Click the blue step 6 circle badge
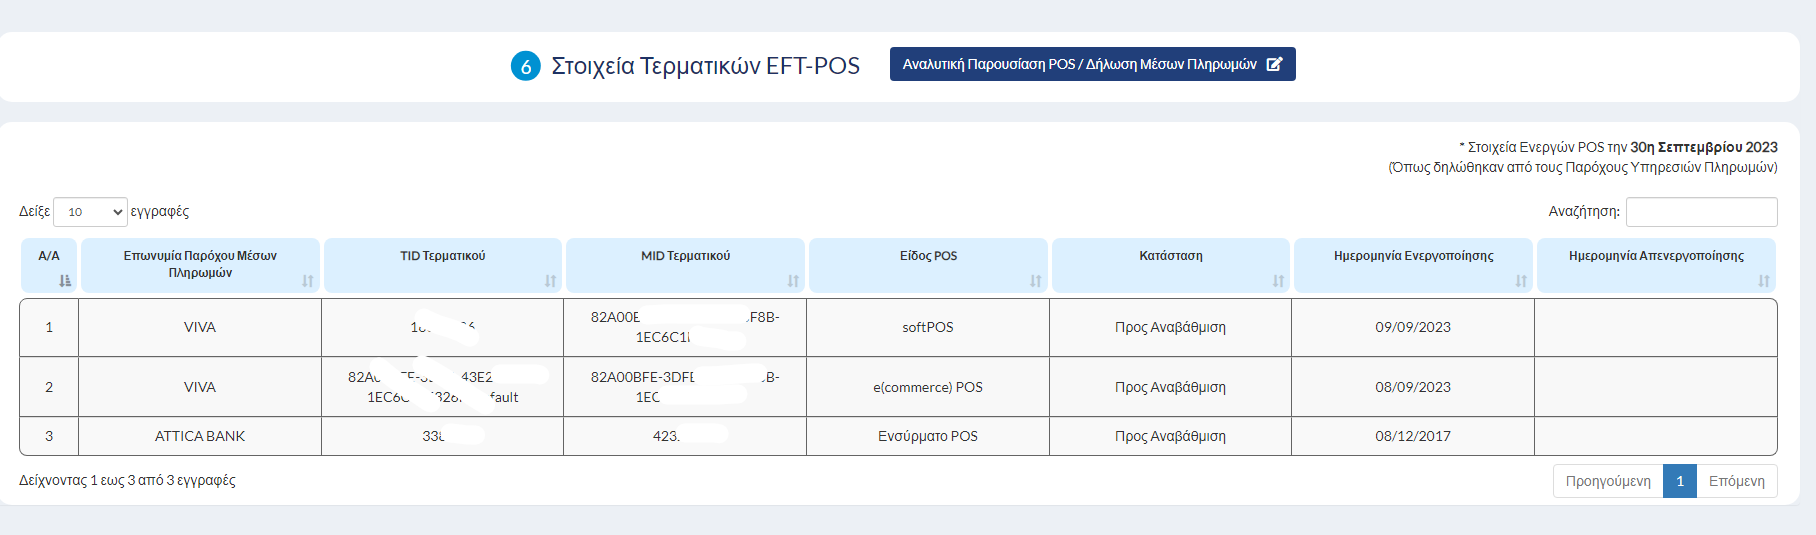The width and height of the screenshot is (1816, 535). pos(526,66)
